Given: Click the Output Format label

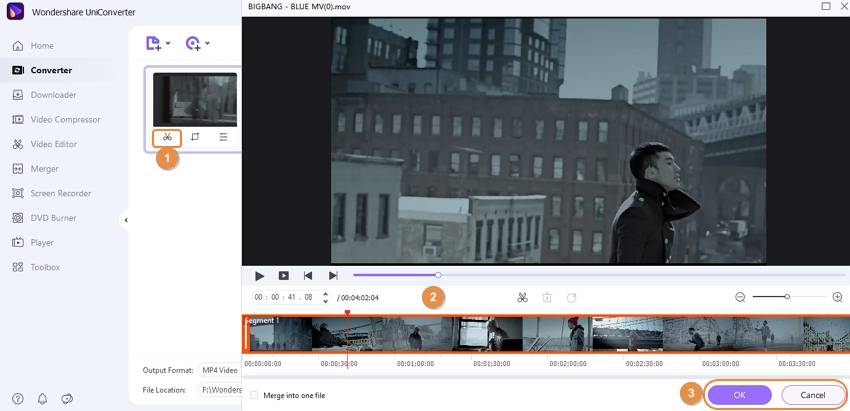Looking at the screenshot, I should [168, 370].
